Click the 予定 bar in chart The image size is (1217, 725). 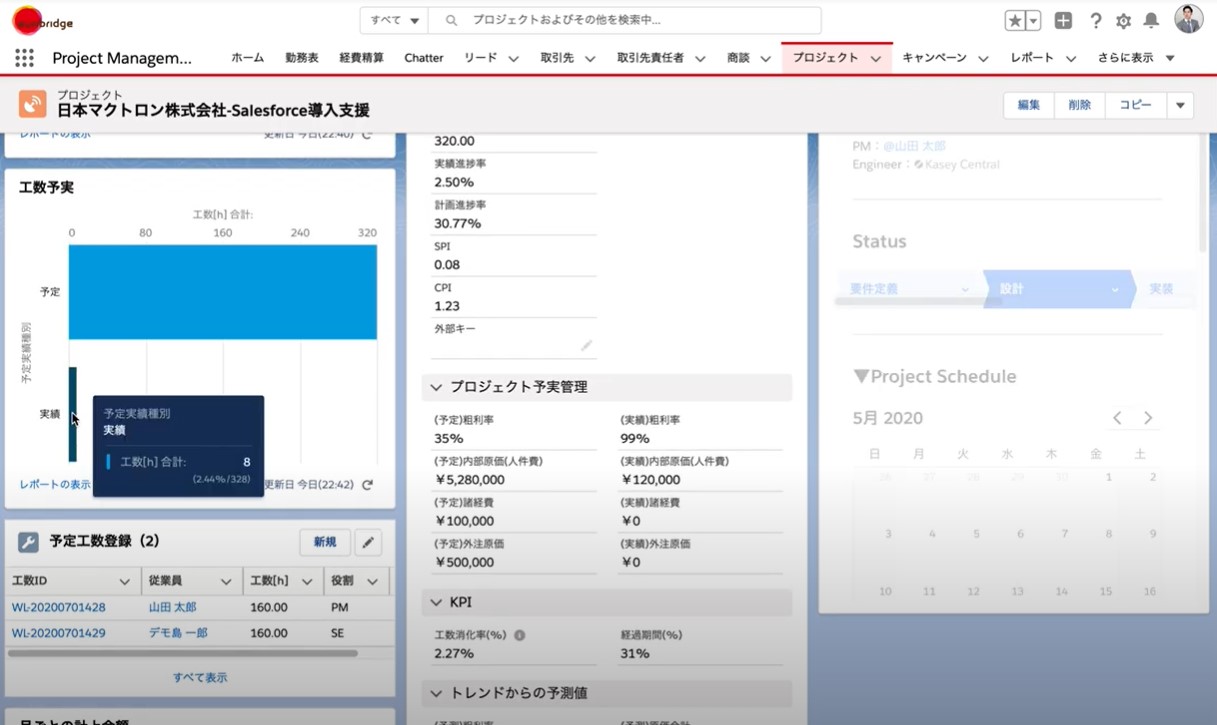[x=223, y=292]
